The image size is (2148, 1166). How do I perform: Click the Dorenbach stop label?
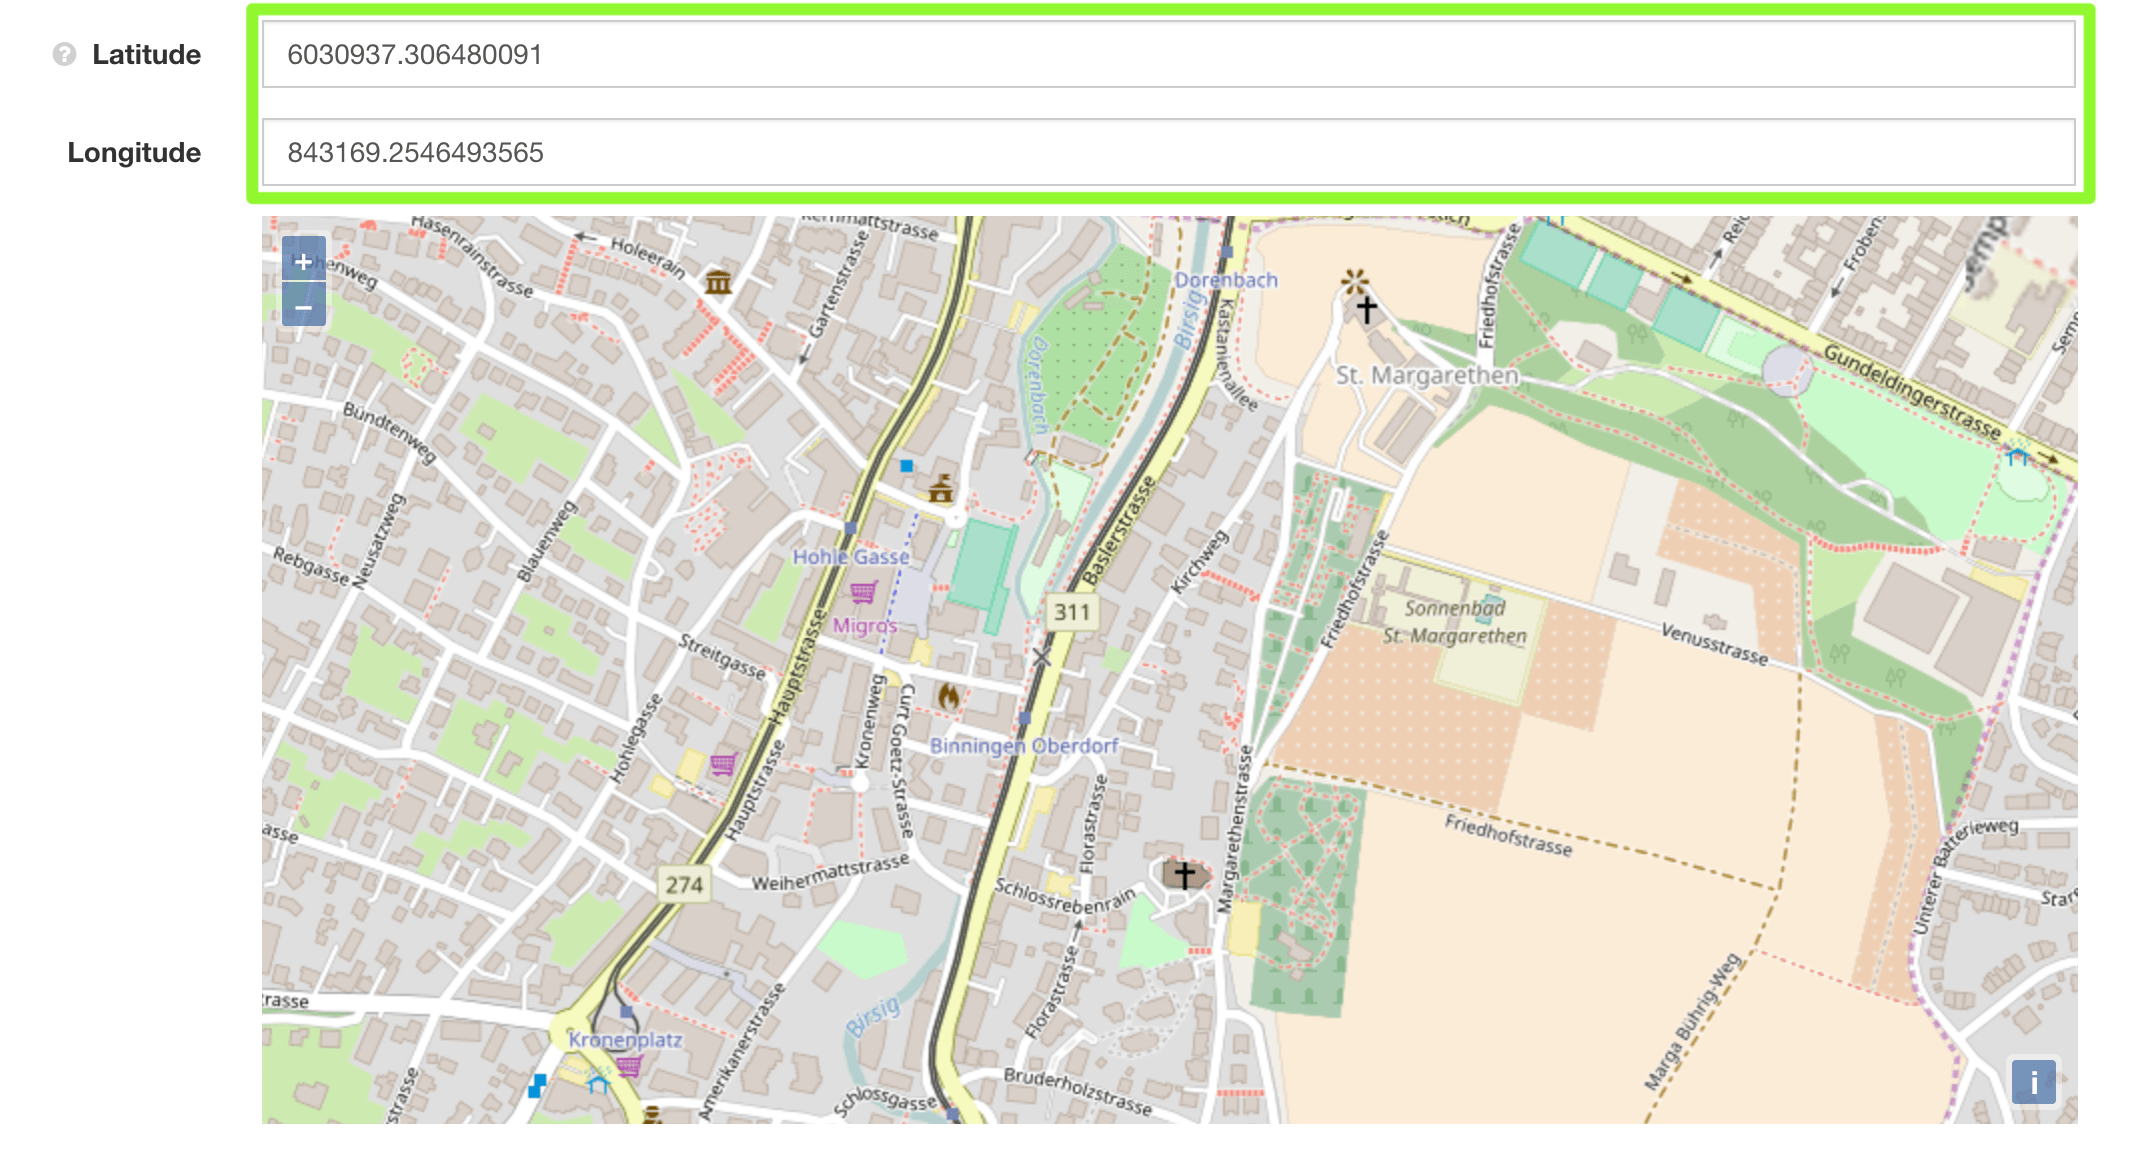click(x=1225, y=280)
